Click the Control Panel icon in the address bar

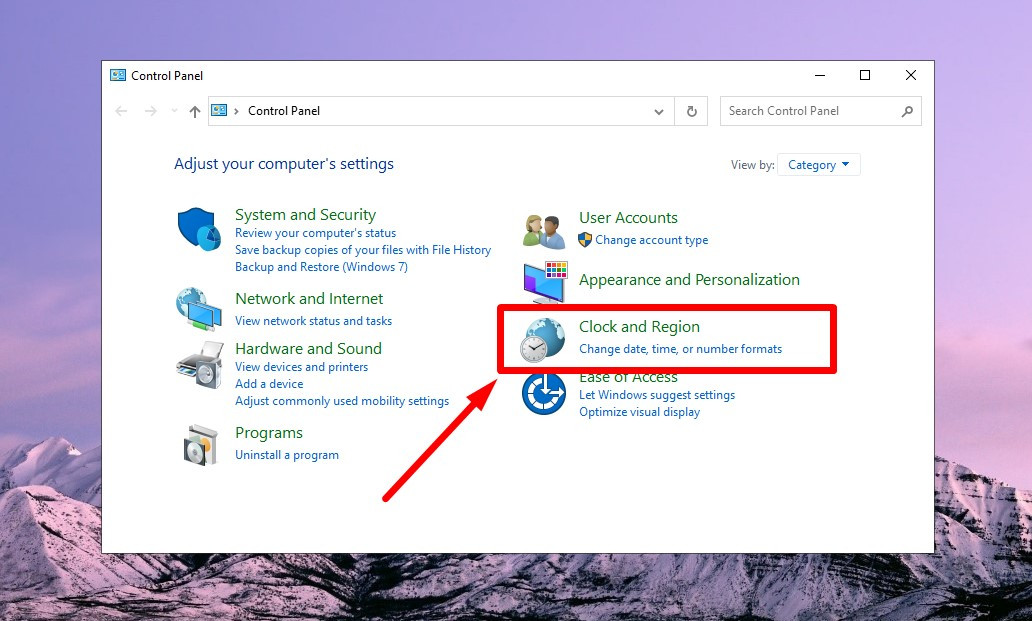pyautogui.click(x=219, y=111)
